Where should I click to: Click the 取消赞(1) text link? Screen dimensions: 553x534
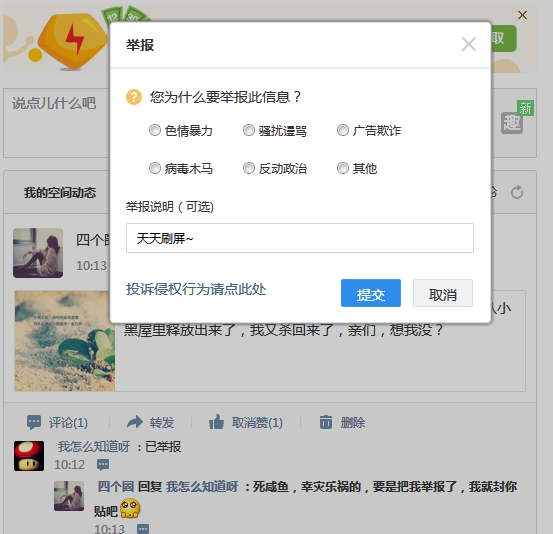(x=257, y=422)
